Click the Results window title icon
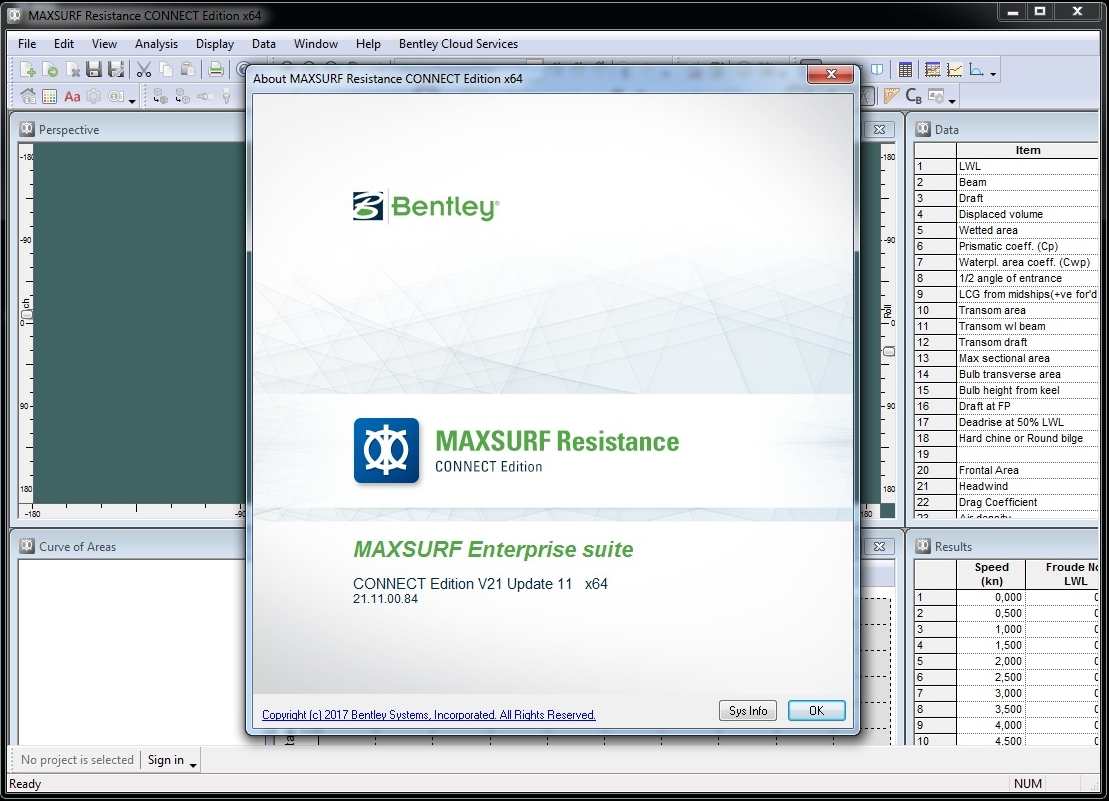This screenshot has width=1109, height=801. [923, 546]
